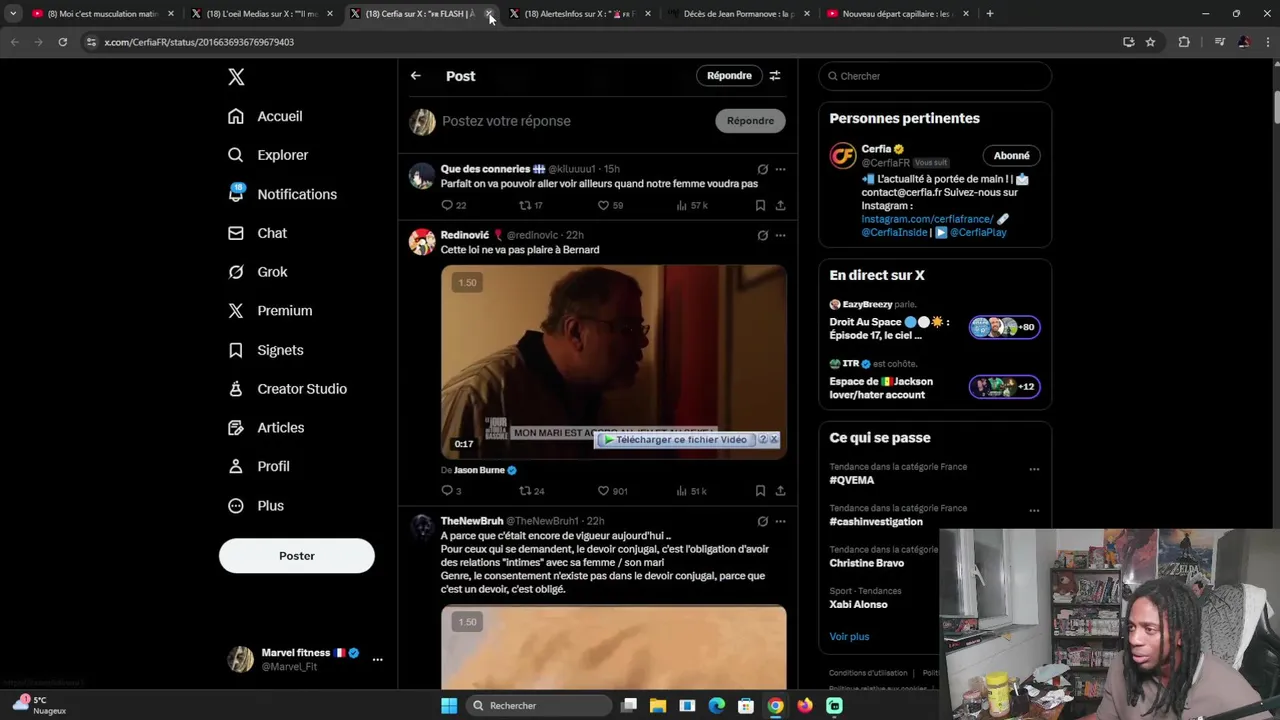
Task: View stats of Redinović post 51 k
Action: [692, 491]
